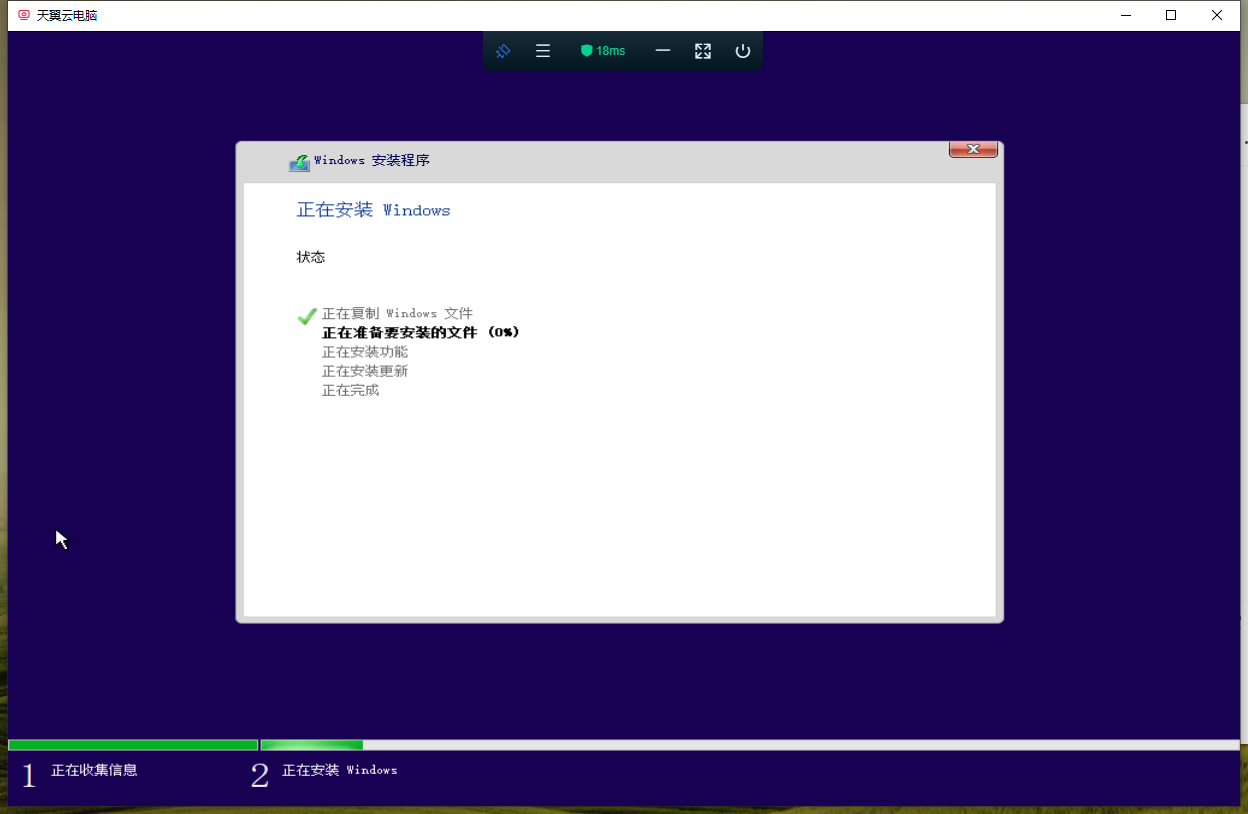Click the green shield latency icon
The height and width of the screenshot is (814, 1248).
pos(587,51)
